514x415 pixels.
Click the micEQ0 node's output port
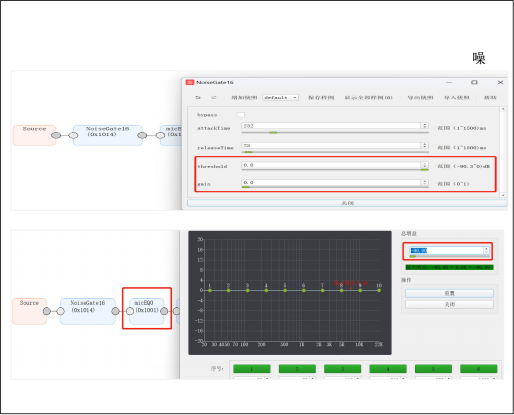164,311
